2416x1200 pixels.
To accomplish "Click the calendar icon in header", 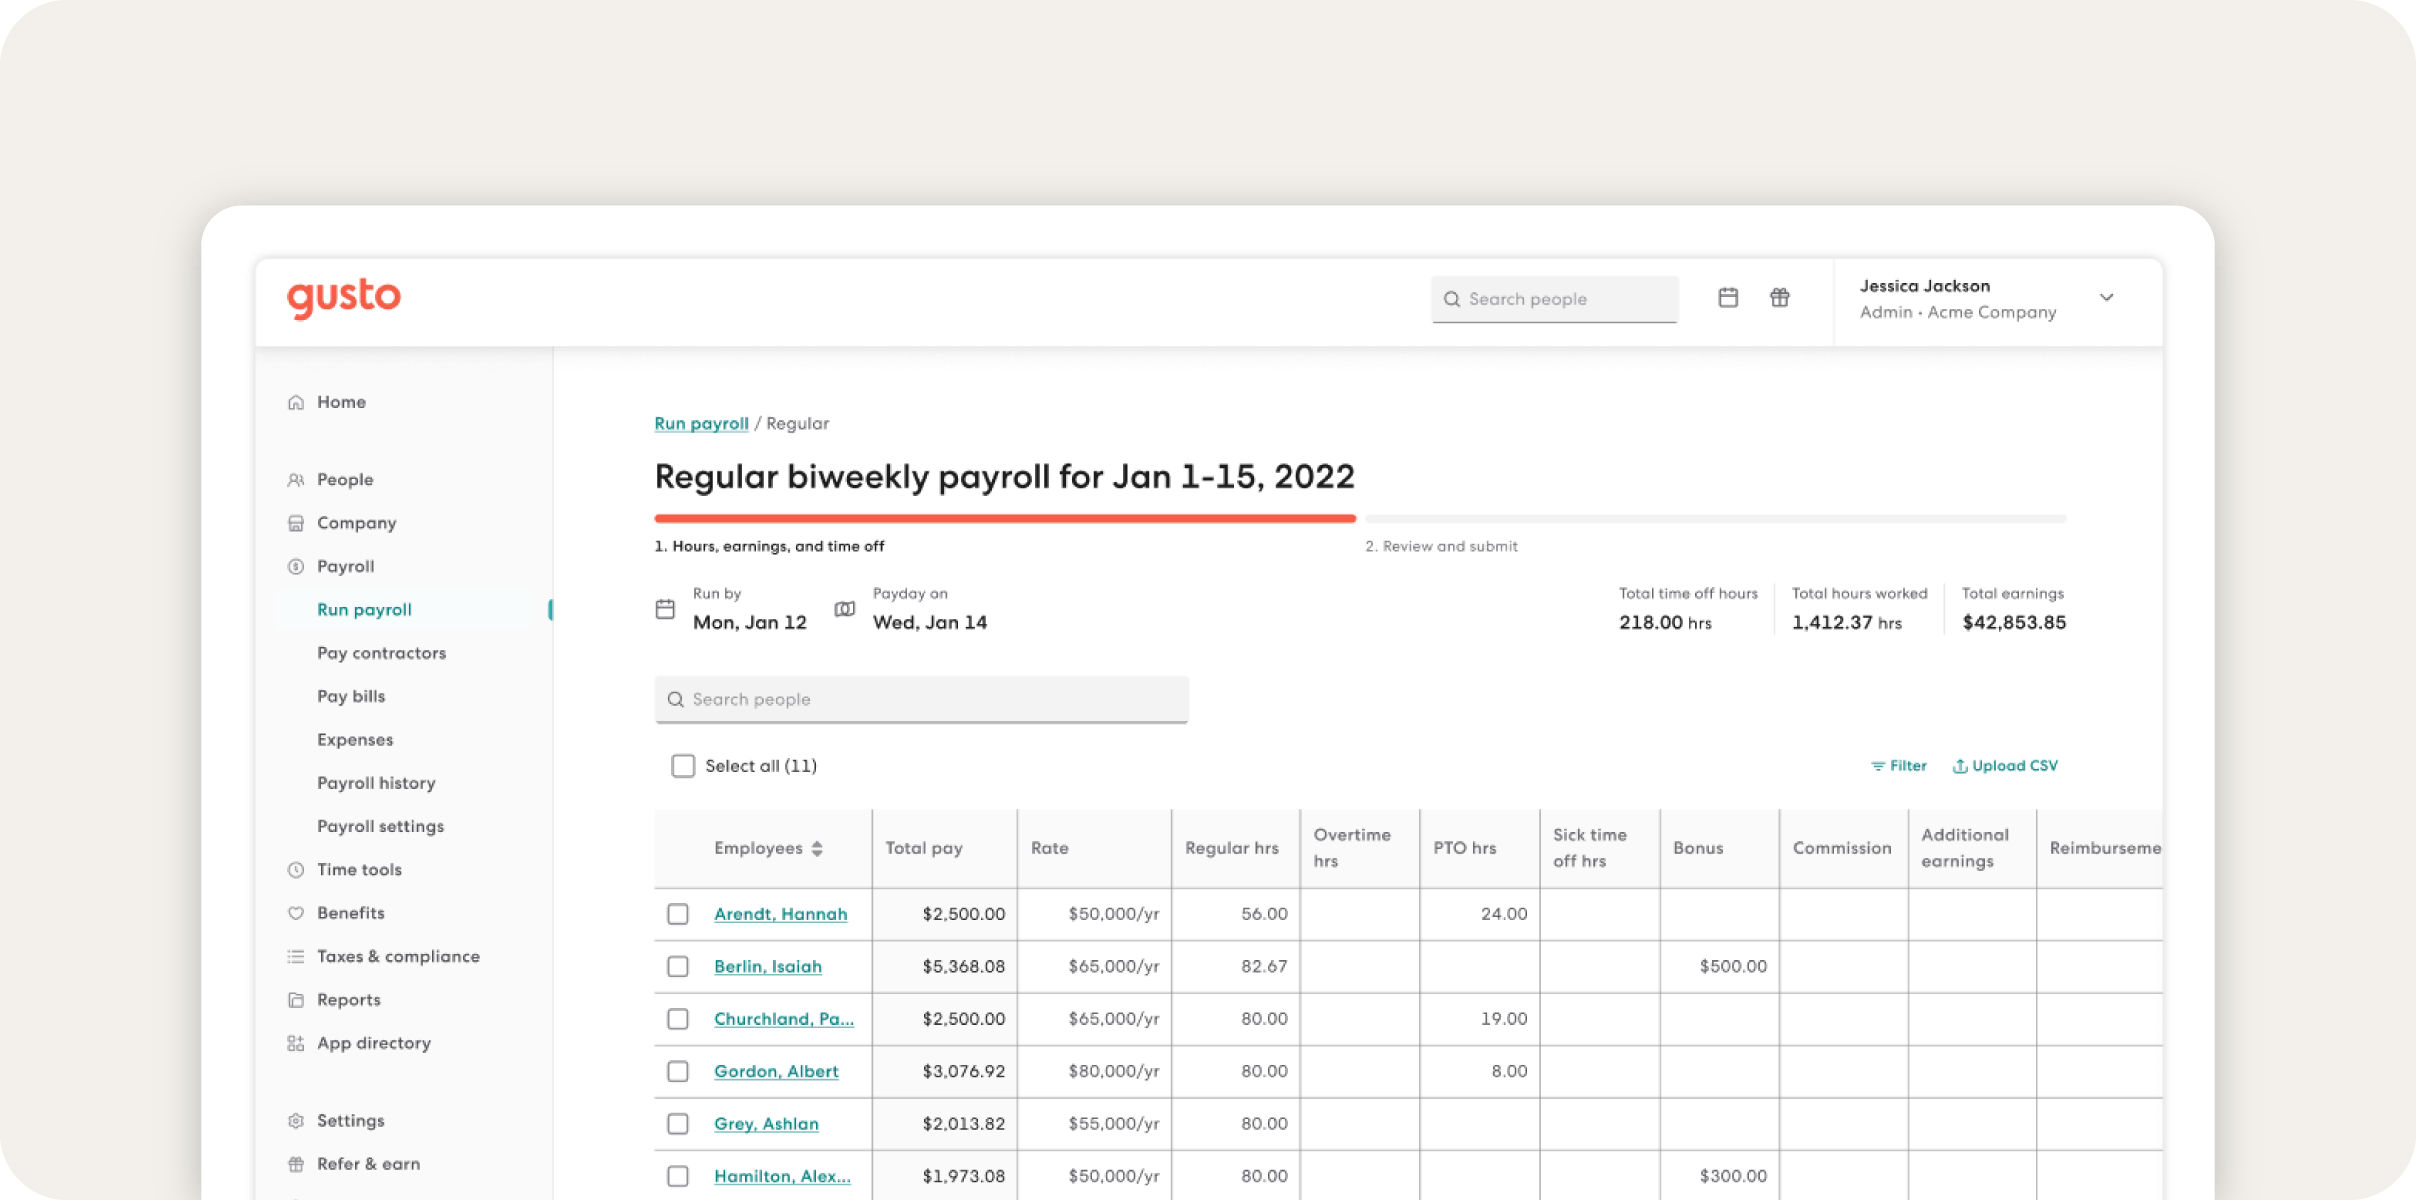I will click(x=1728, y=298).
